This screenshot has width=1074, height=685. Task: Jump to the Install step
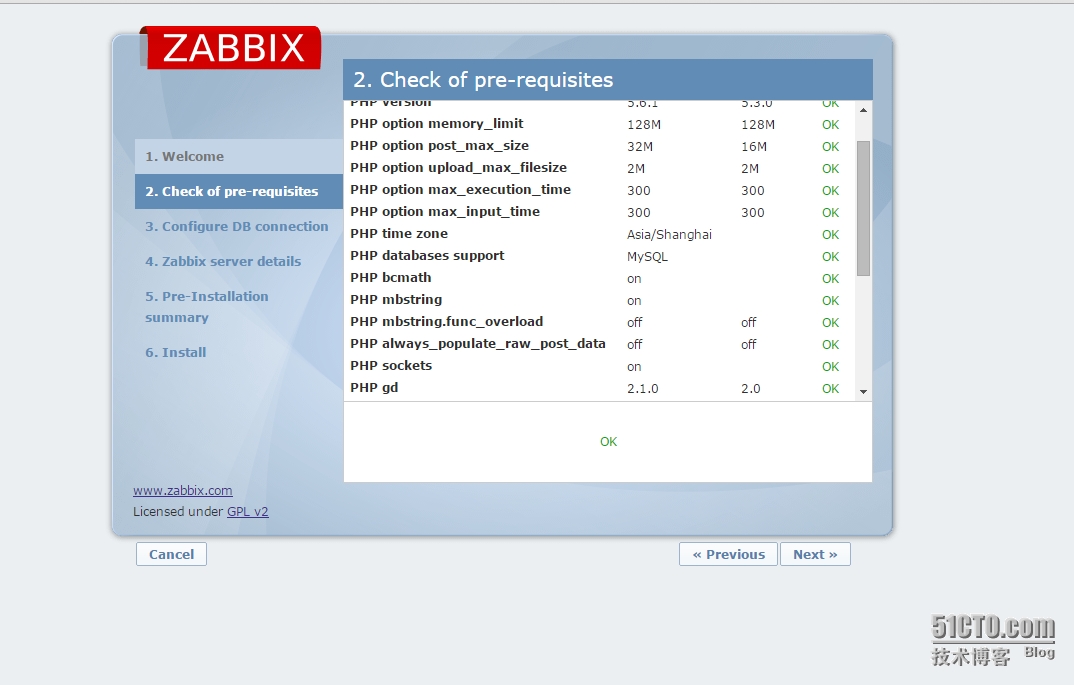[175, 352]
